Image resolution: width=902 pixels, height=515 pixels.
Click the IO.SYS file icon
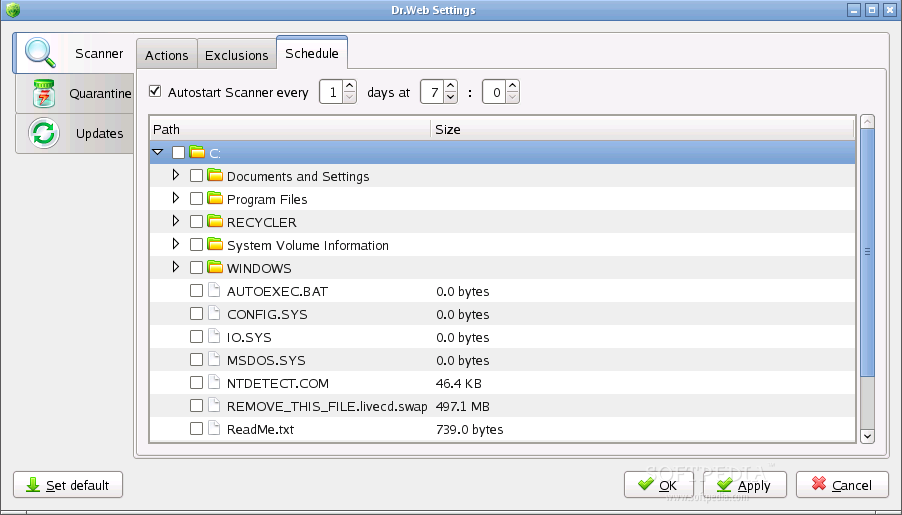[214, 336]
